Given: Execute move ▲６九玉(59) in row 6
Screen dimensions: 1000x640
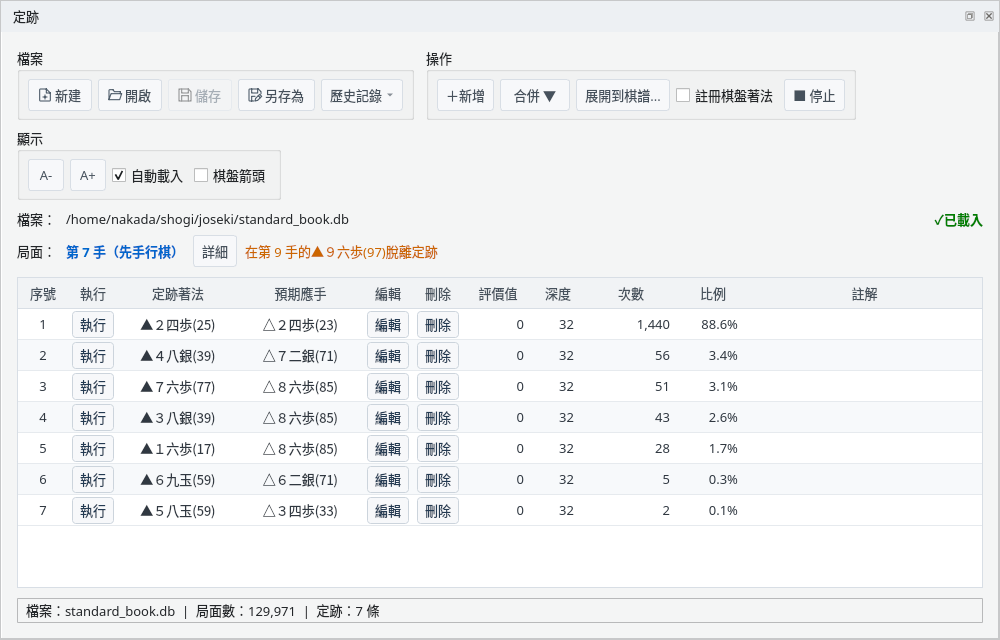Looking at the screenshot, I should click(93, 479).
